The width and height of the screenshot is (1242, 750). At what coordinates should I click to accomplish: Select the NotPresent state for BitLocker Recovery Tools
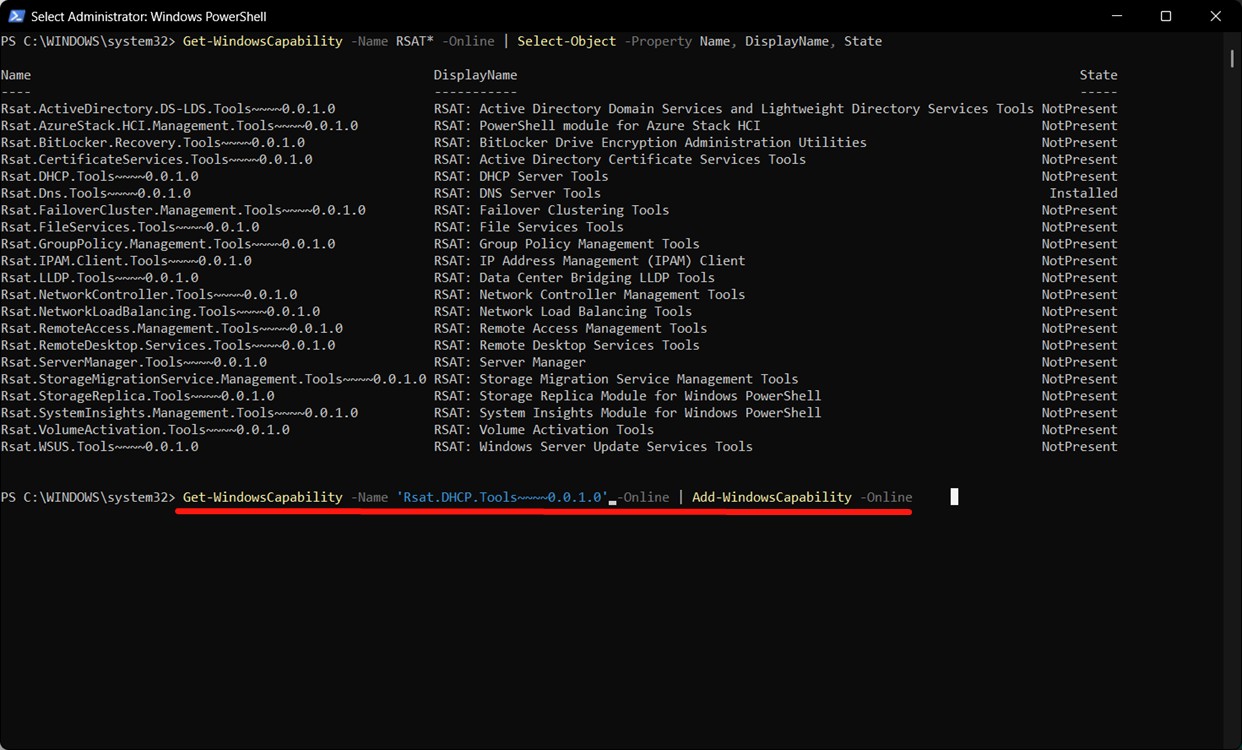coord(1080,142)
